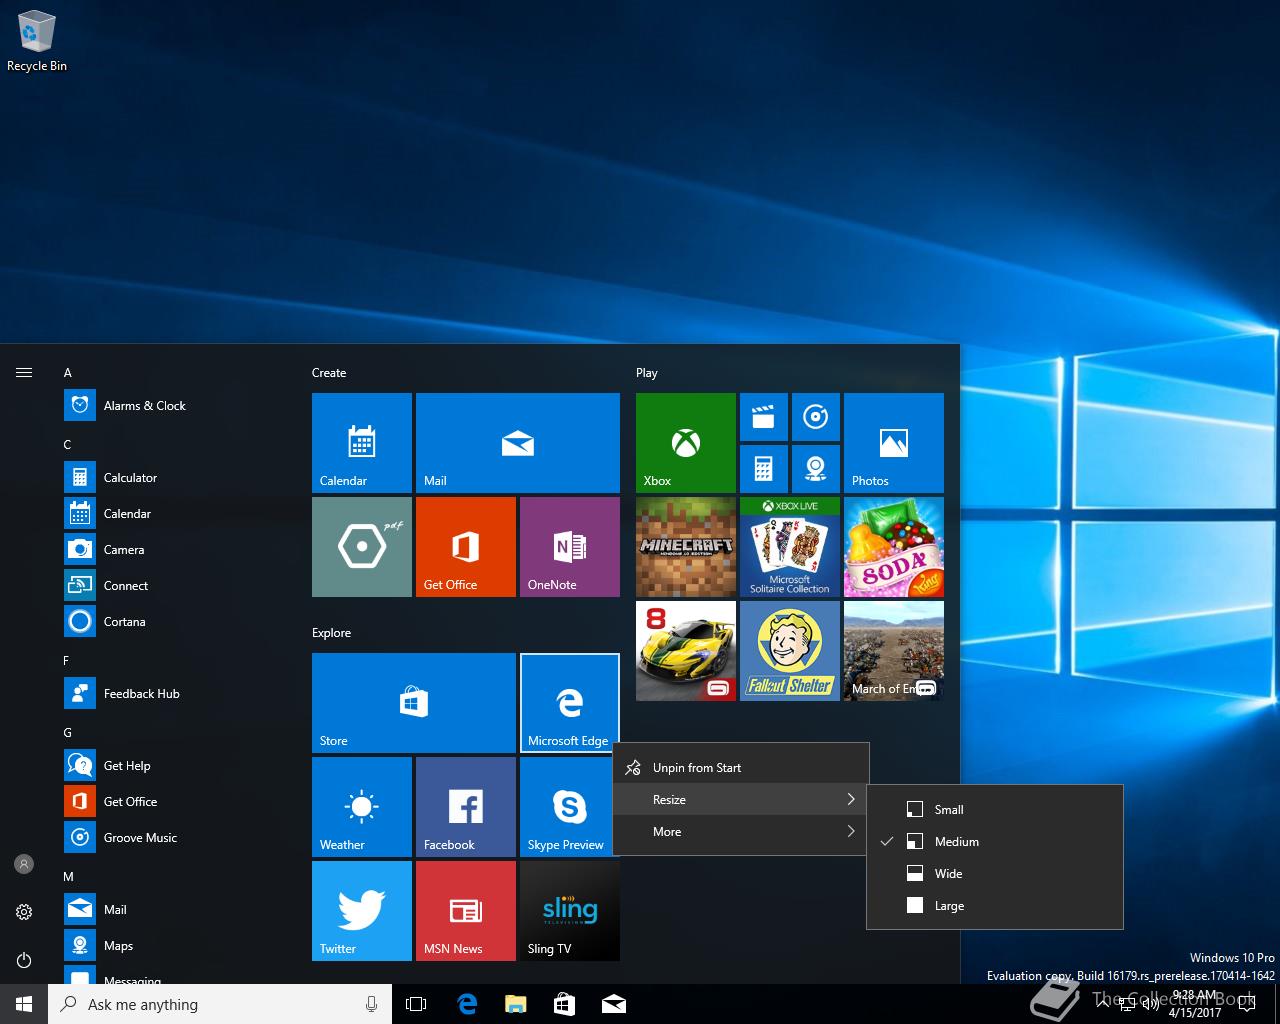Click the Windows Start button
1280x1024 pixels.
tap(24, 1004)
